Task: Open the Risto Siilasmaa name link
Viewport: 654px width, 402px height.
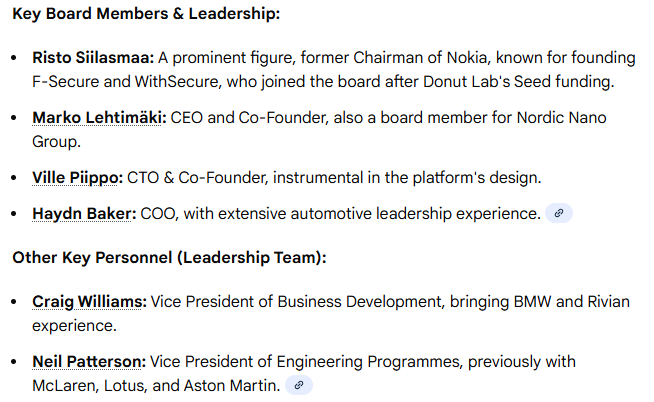Action: point(93,57)
